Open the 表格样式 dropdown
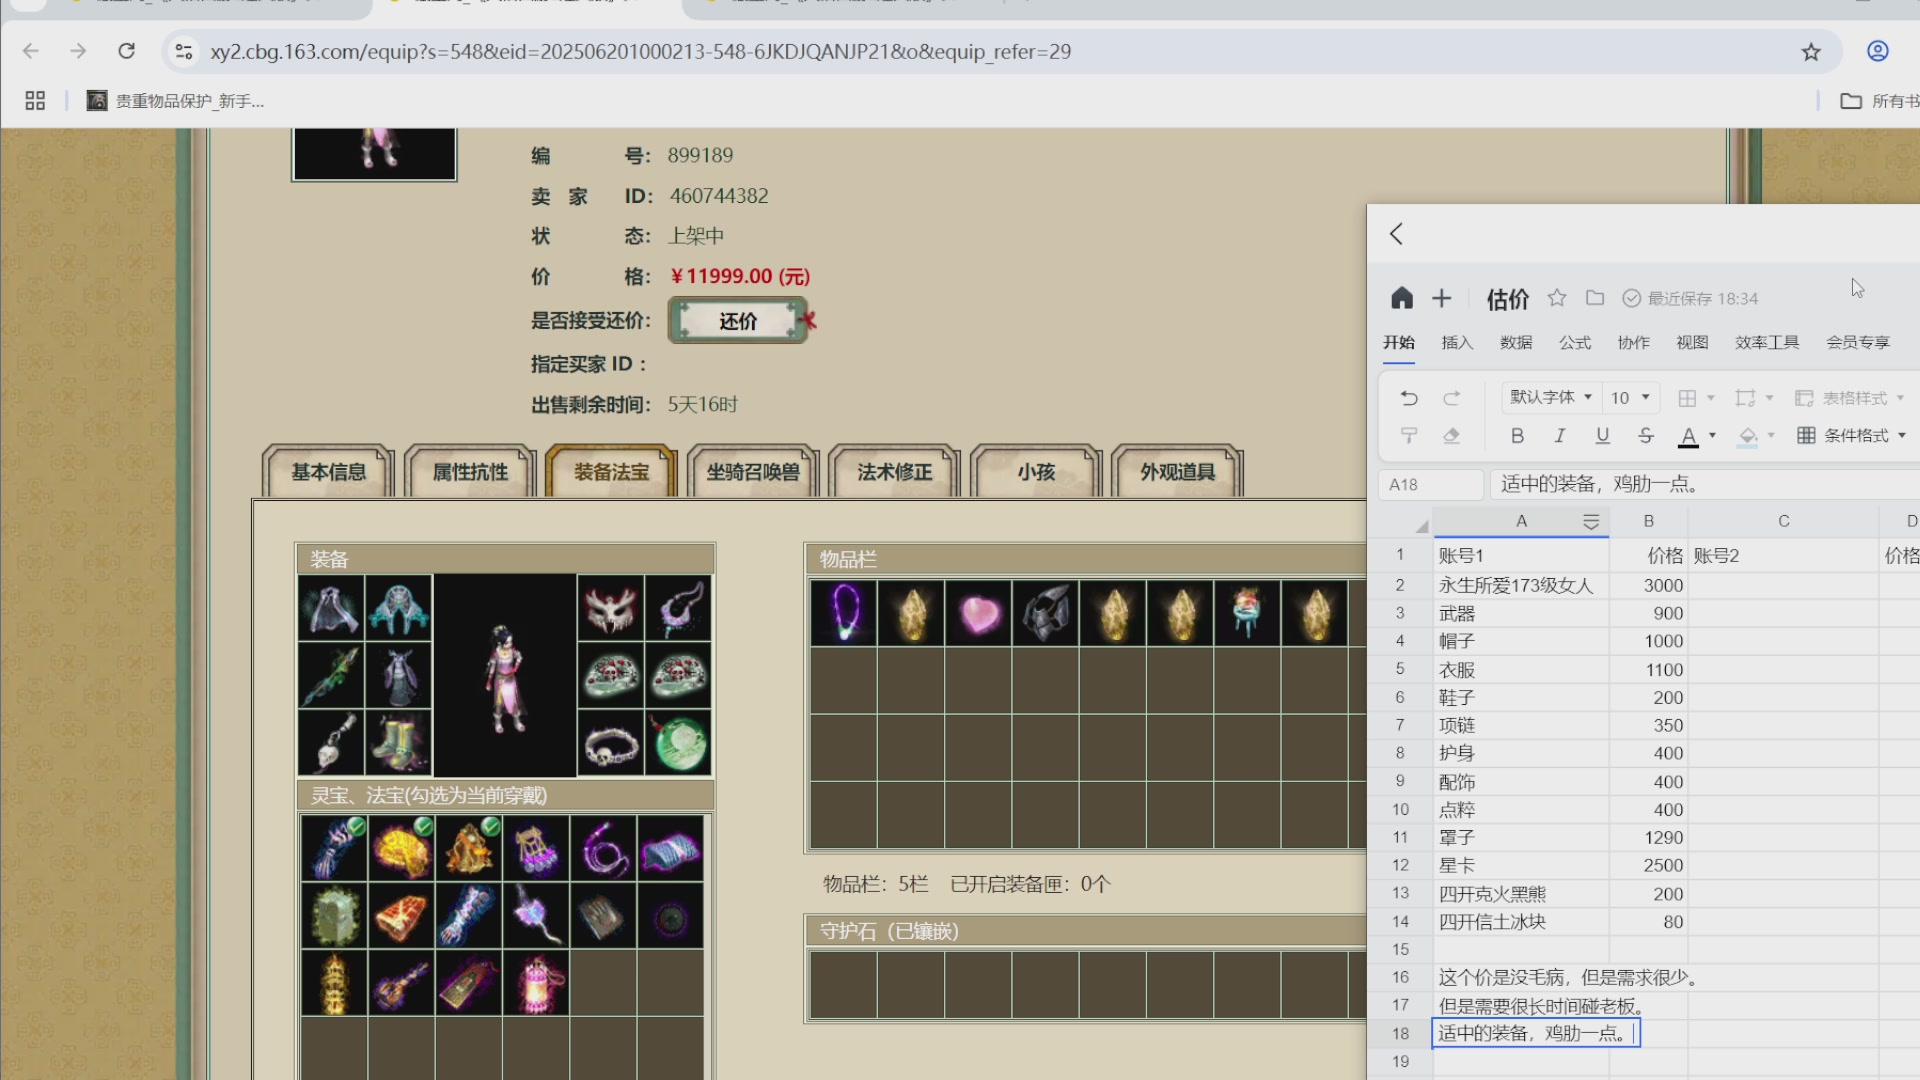Image resolution: width=1920 pixels, height=1080 pixels. pyautogui.click(x=1849, y=398)
